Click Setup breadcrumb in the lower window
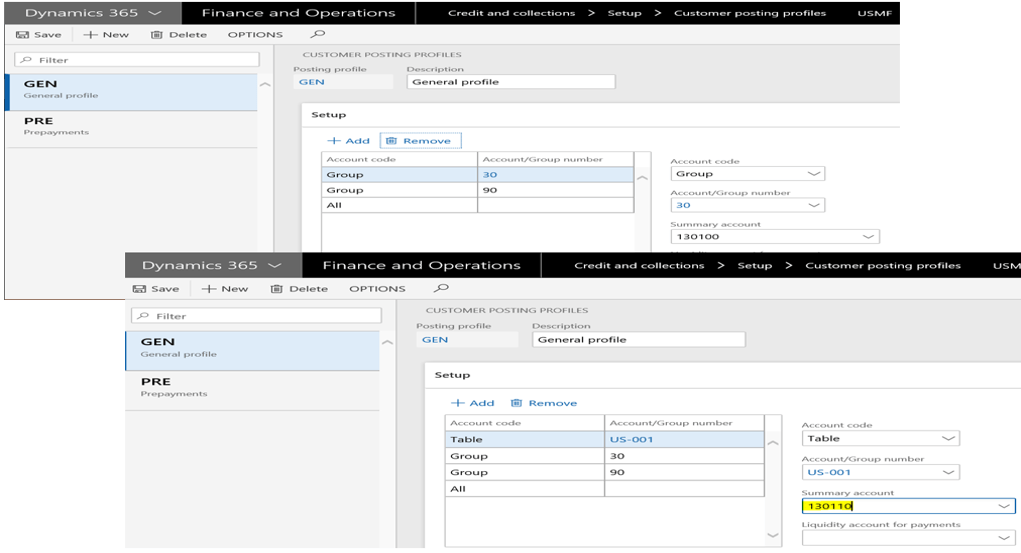The width and height of the screenshot is (1021, 553). (x=754, y=266)
